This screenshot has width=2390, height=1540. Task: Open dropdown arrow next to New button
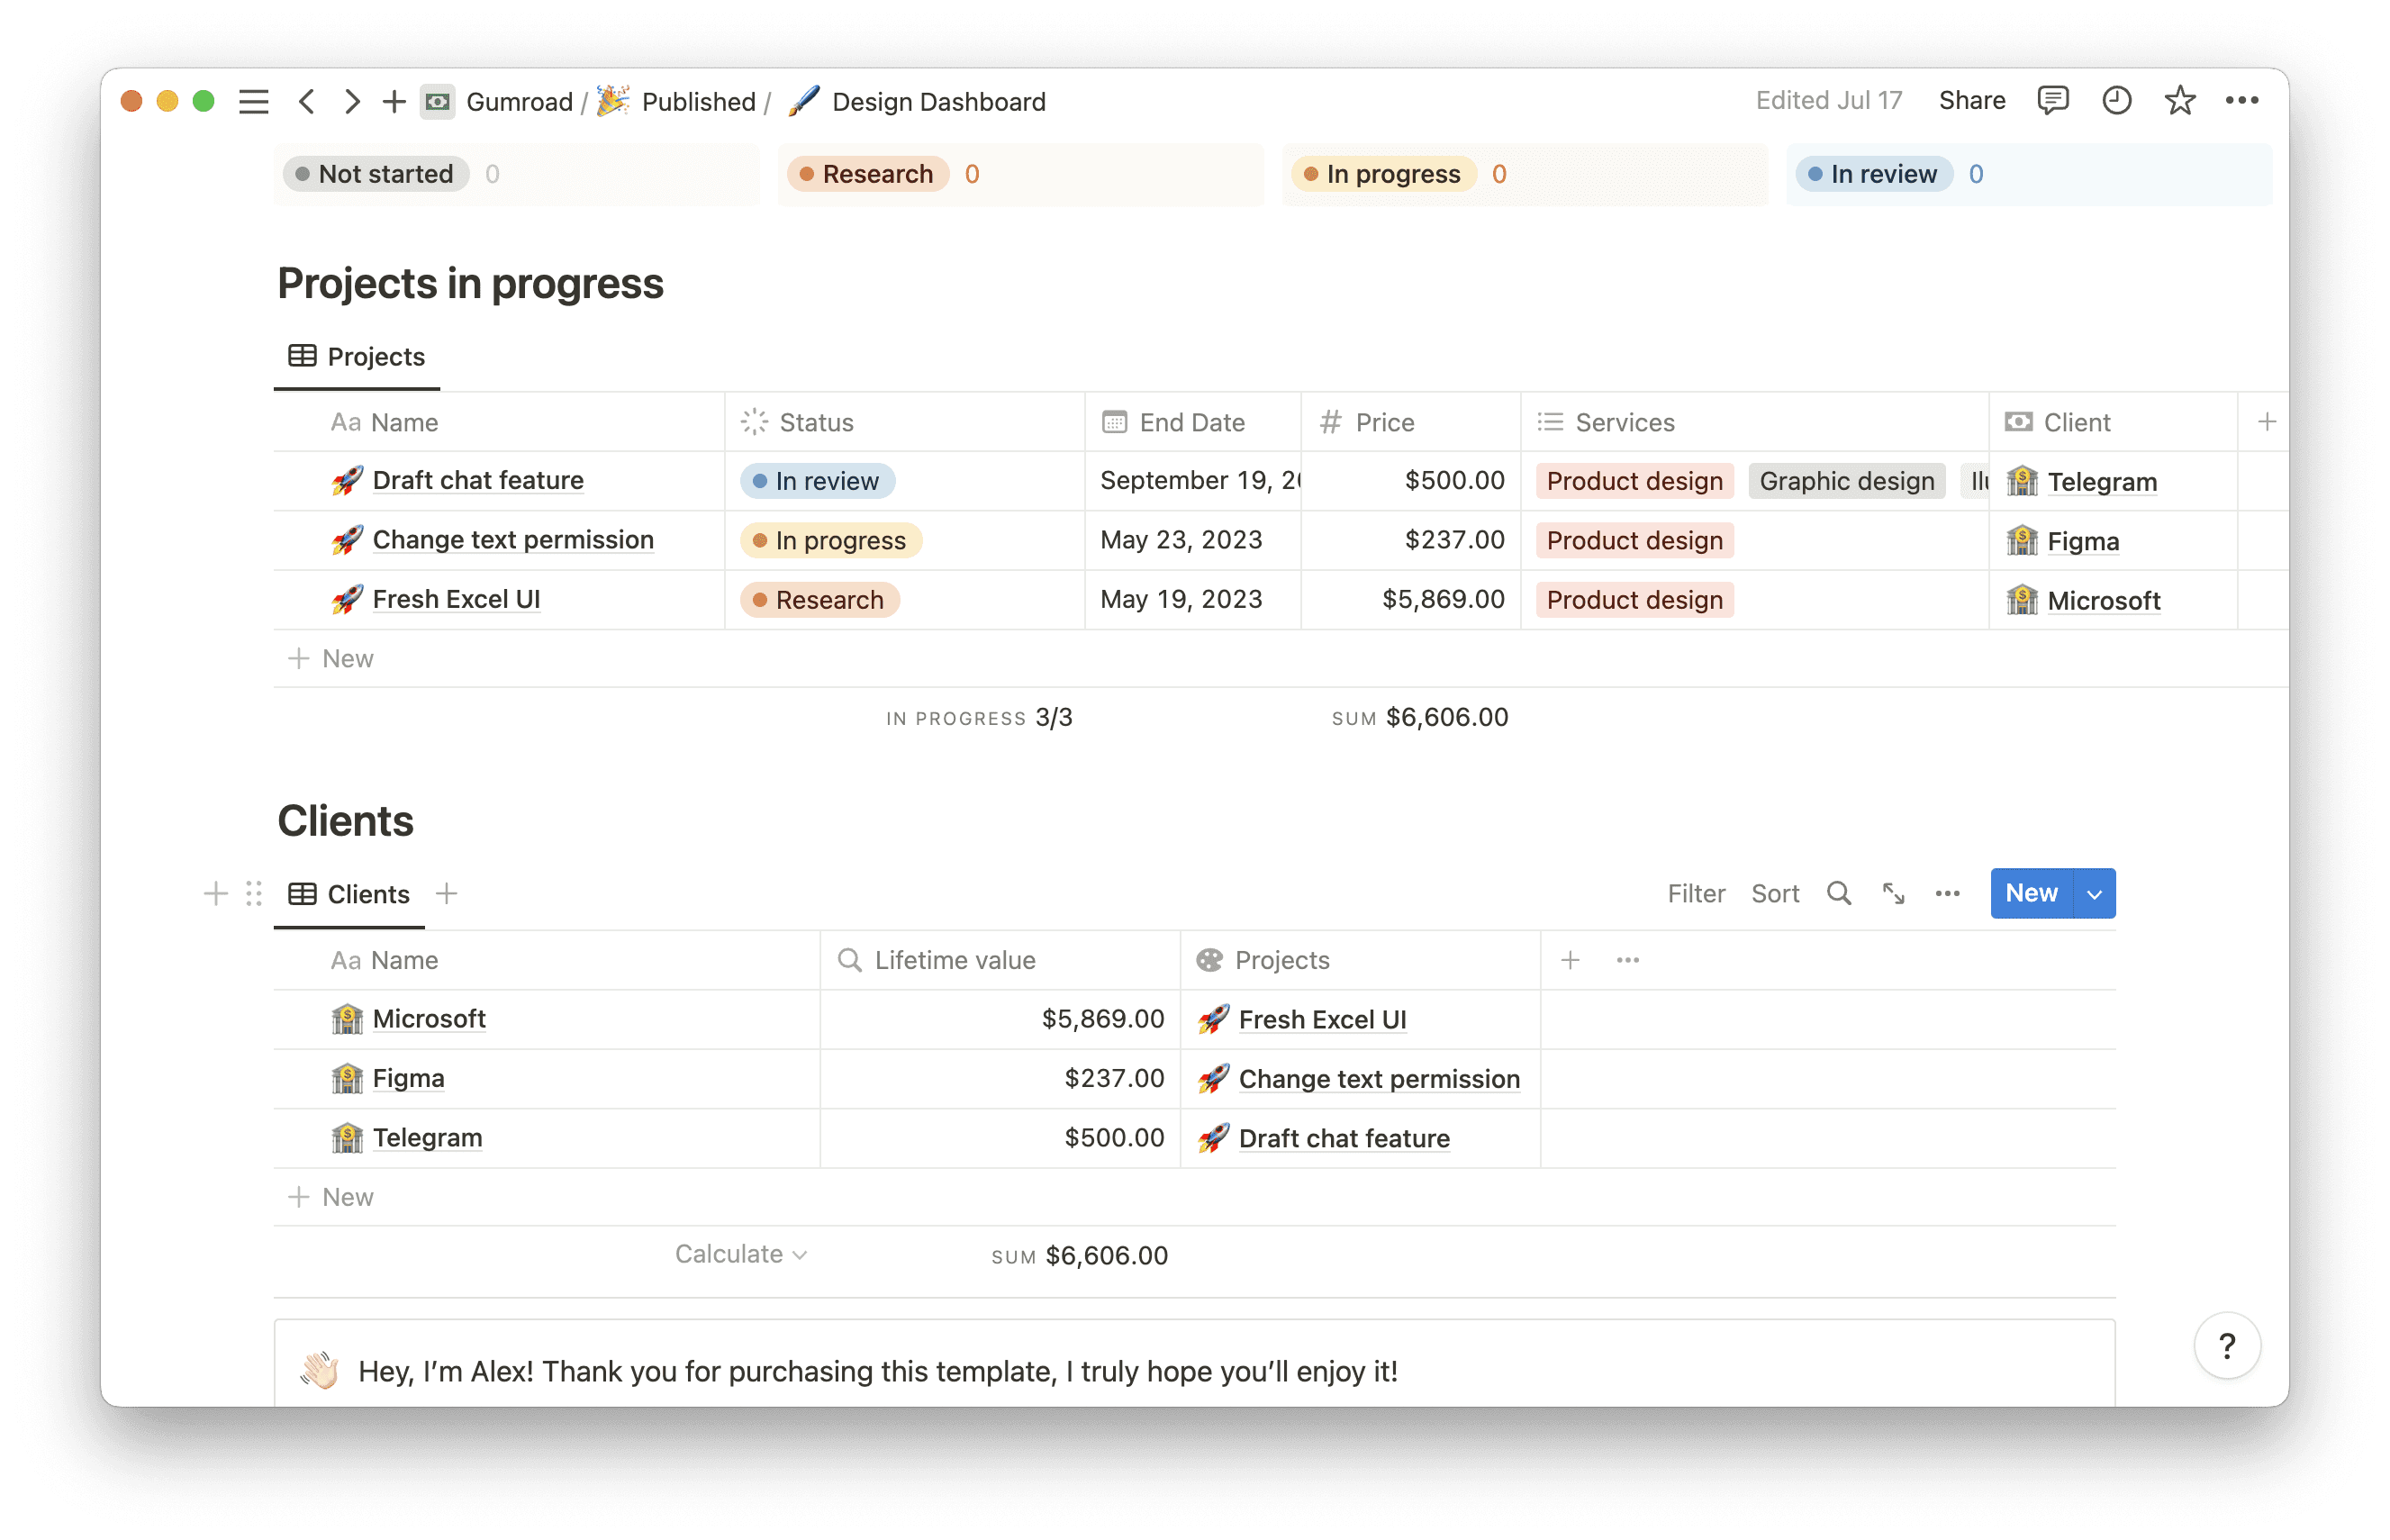click(2094, 894)
